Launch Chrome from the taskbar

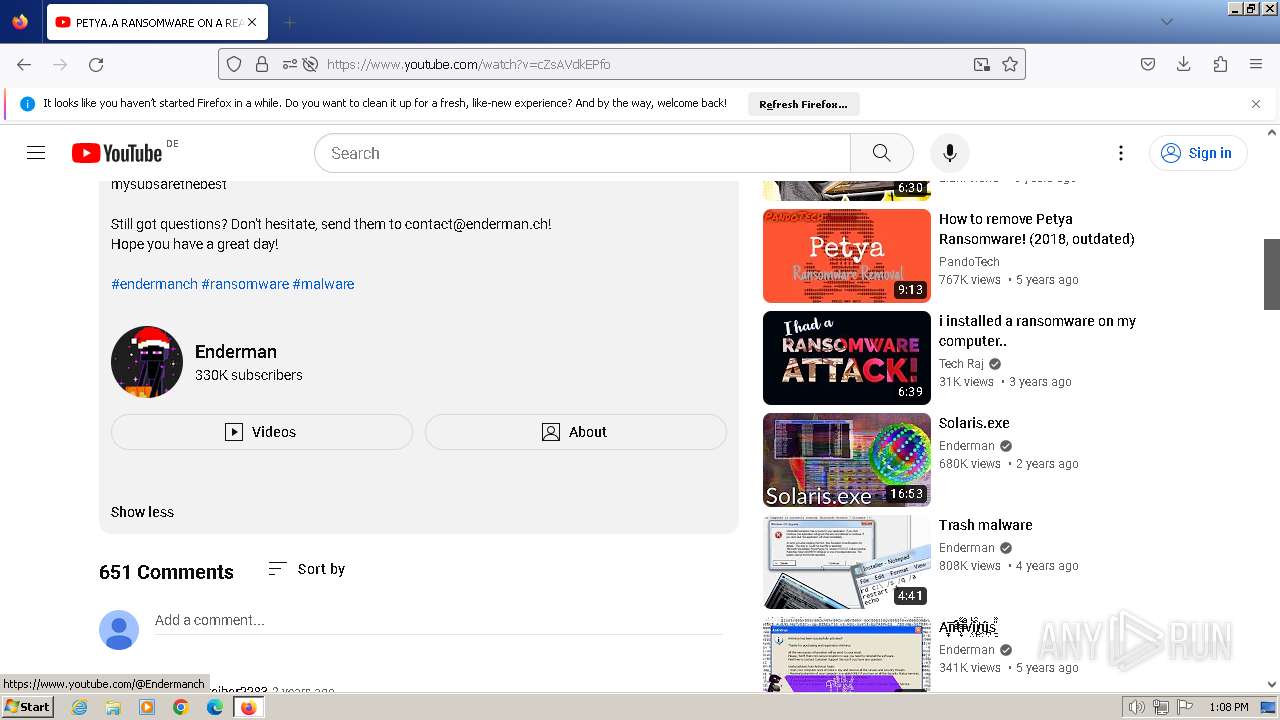click(x=180, y=707)
